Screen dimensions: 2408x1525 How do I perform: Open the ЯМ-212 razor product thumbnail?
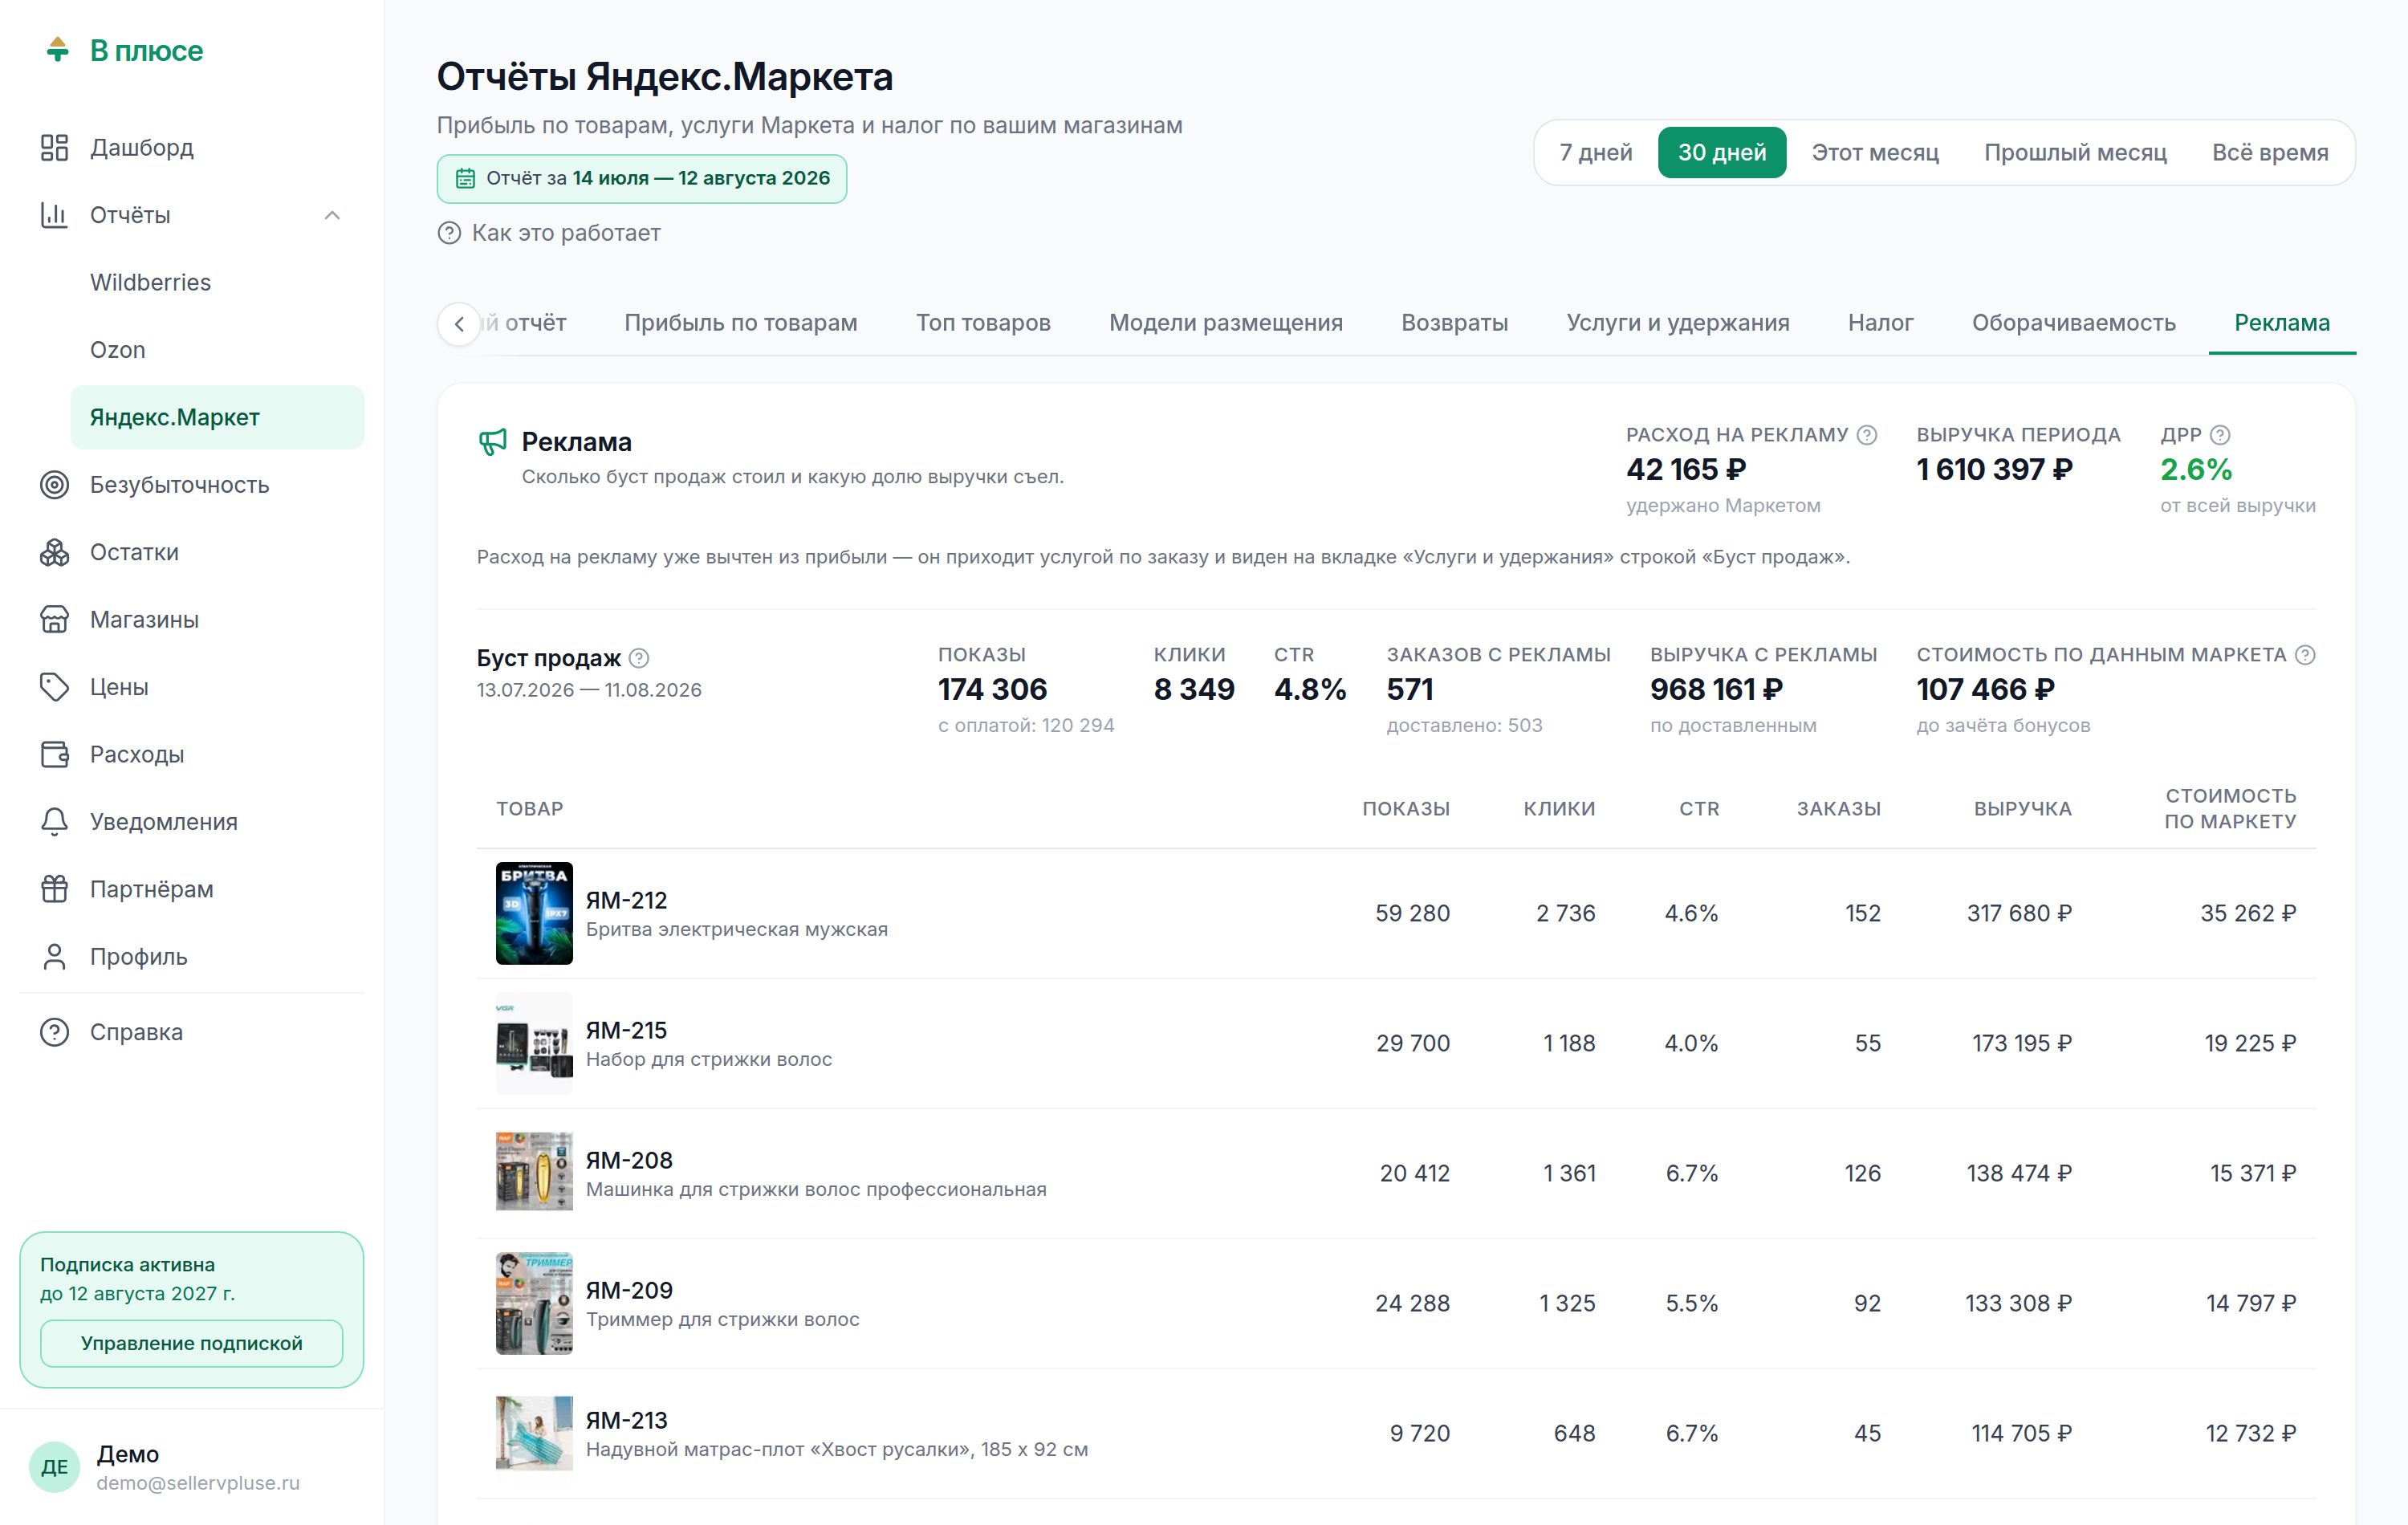click(535, 914)
